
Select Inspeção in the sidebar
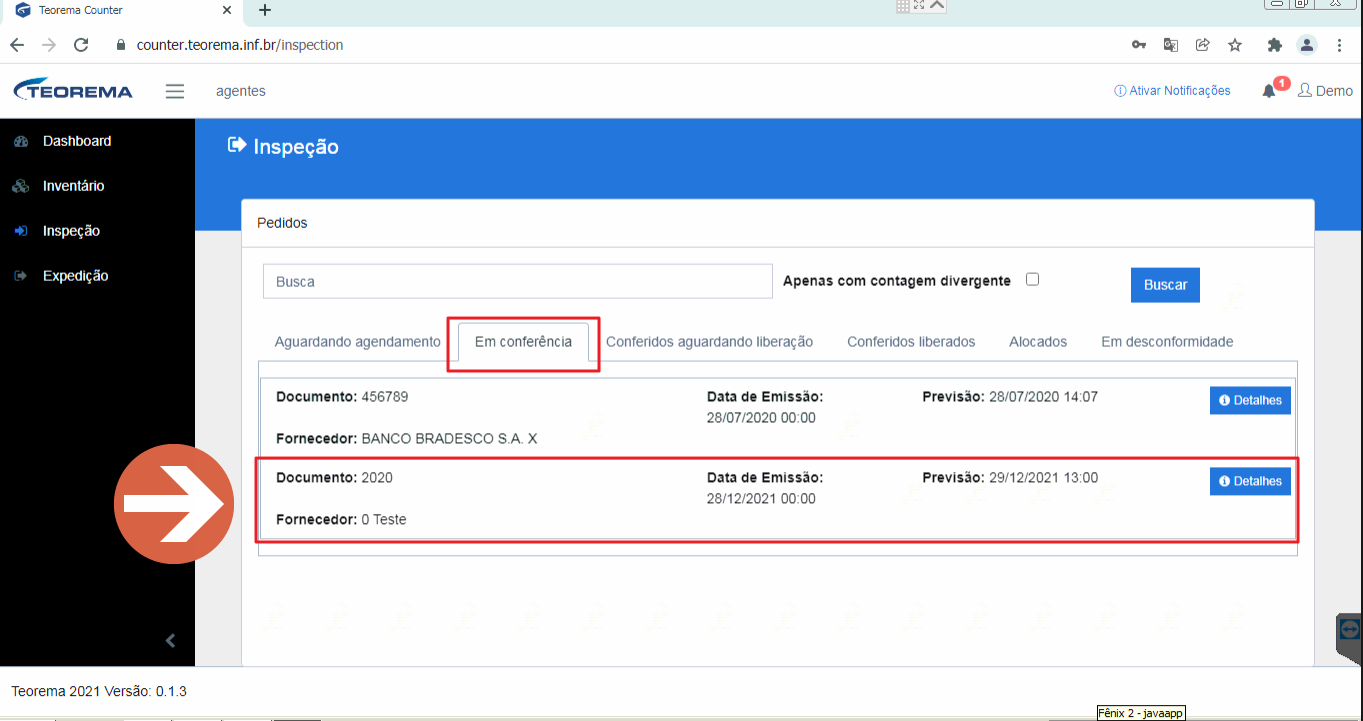click(71, 231)
